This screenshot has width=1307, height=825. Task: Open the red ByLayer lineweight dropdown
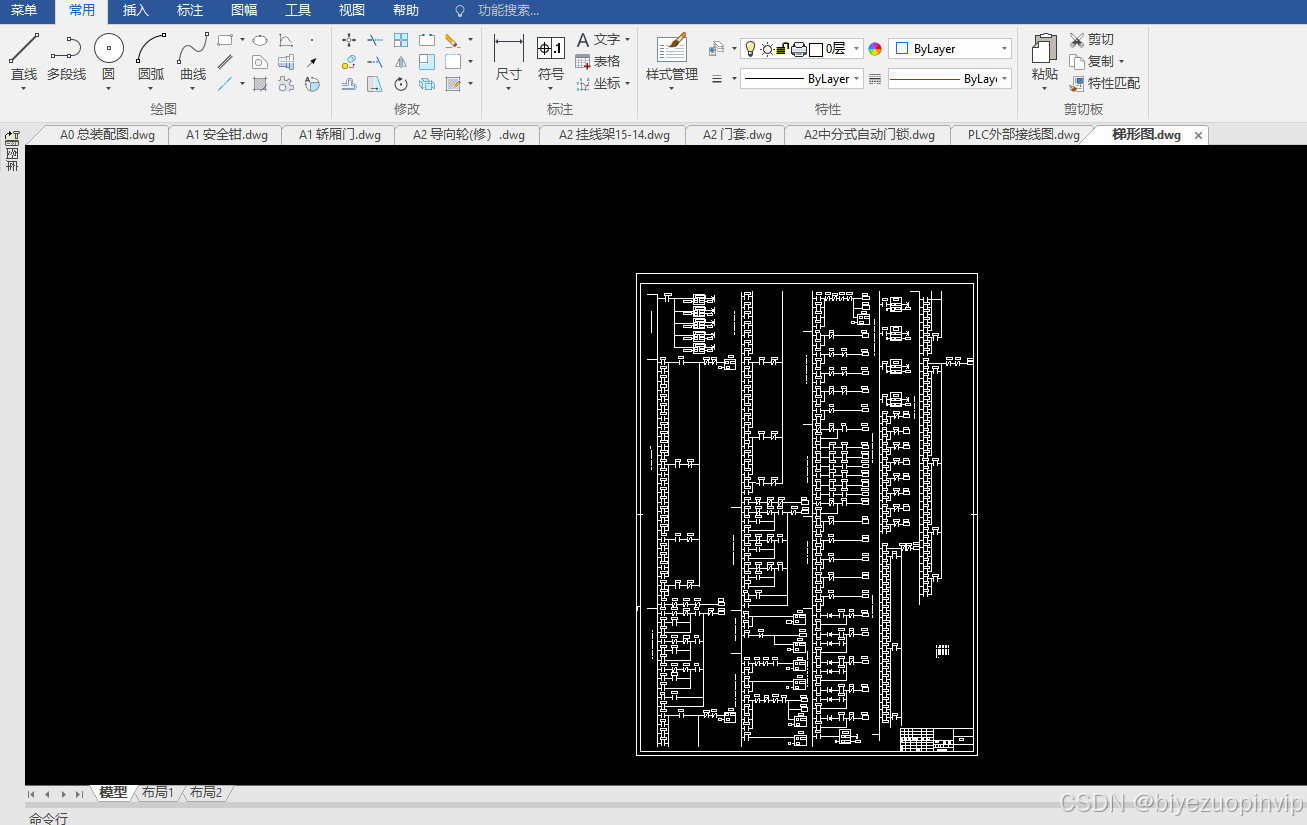click(x=1005, y=79)
